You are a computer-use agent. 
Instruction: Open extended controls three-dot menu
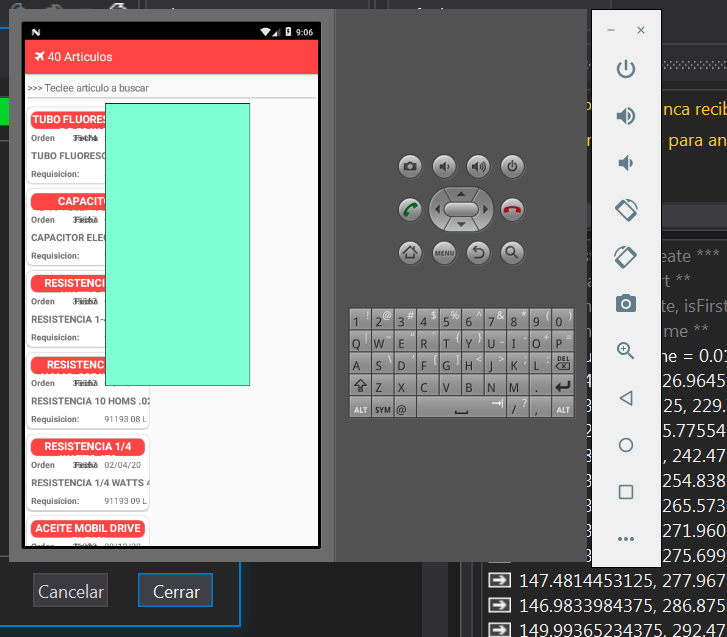tap(625, 539)
